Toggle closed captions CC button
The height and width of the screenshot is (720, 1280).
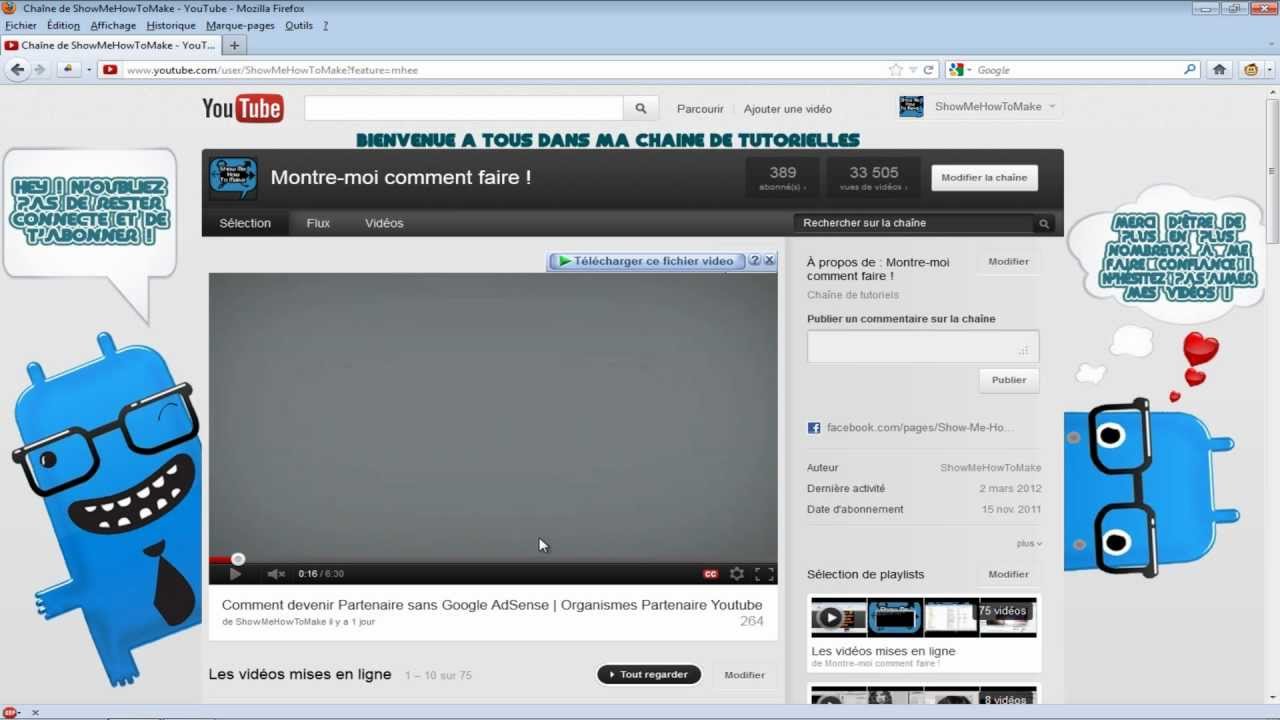[711, 574]
